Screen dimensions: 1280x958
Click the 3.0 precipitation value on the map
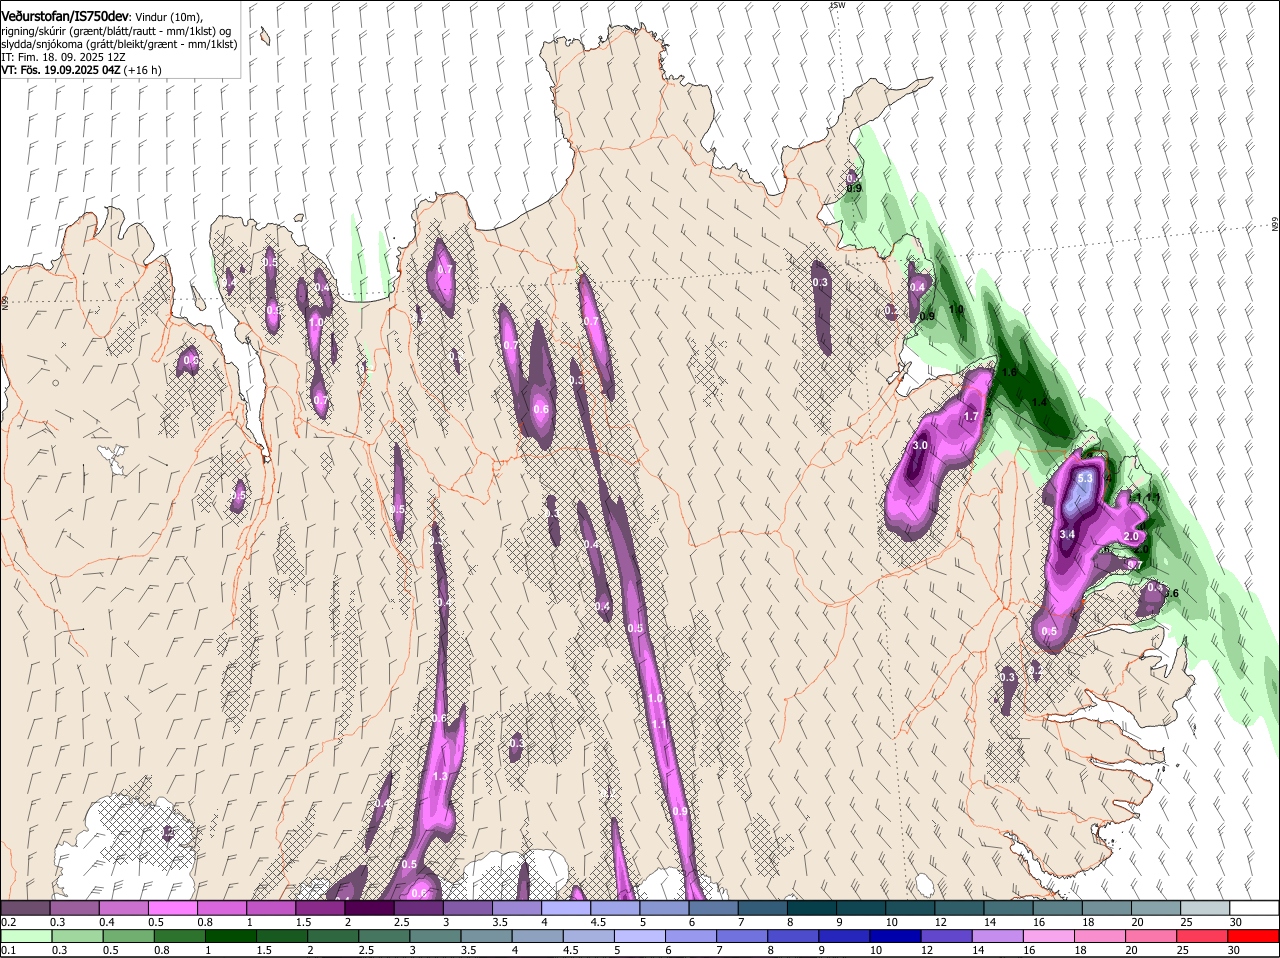point(921,445)
